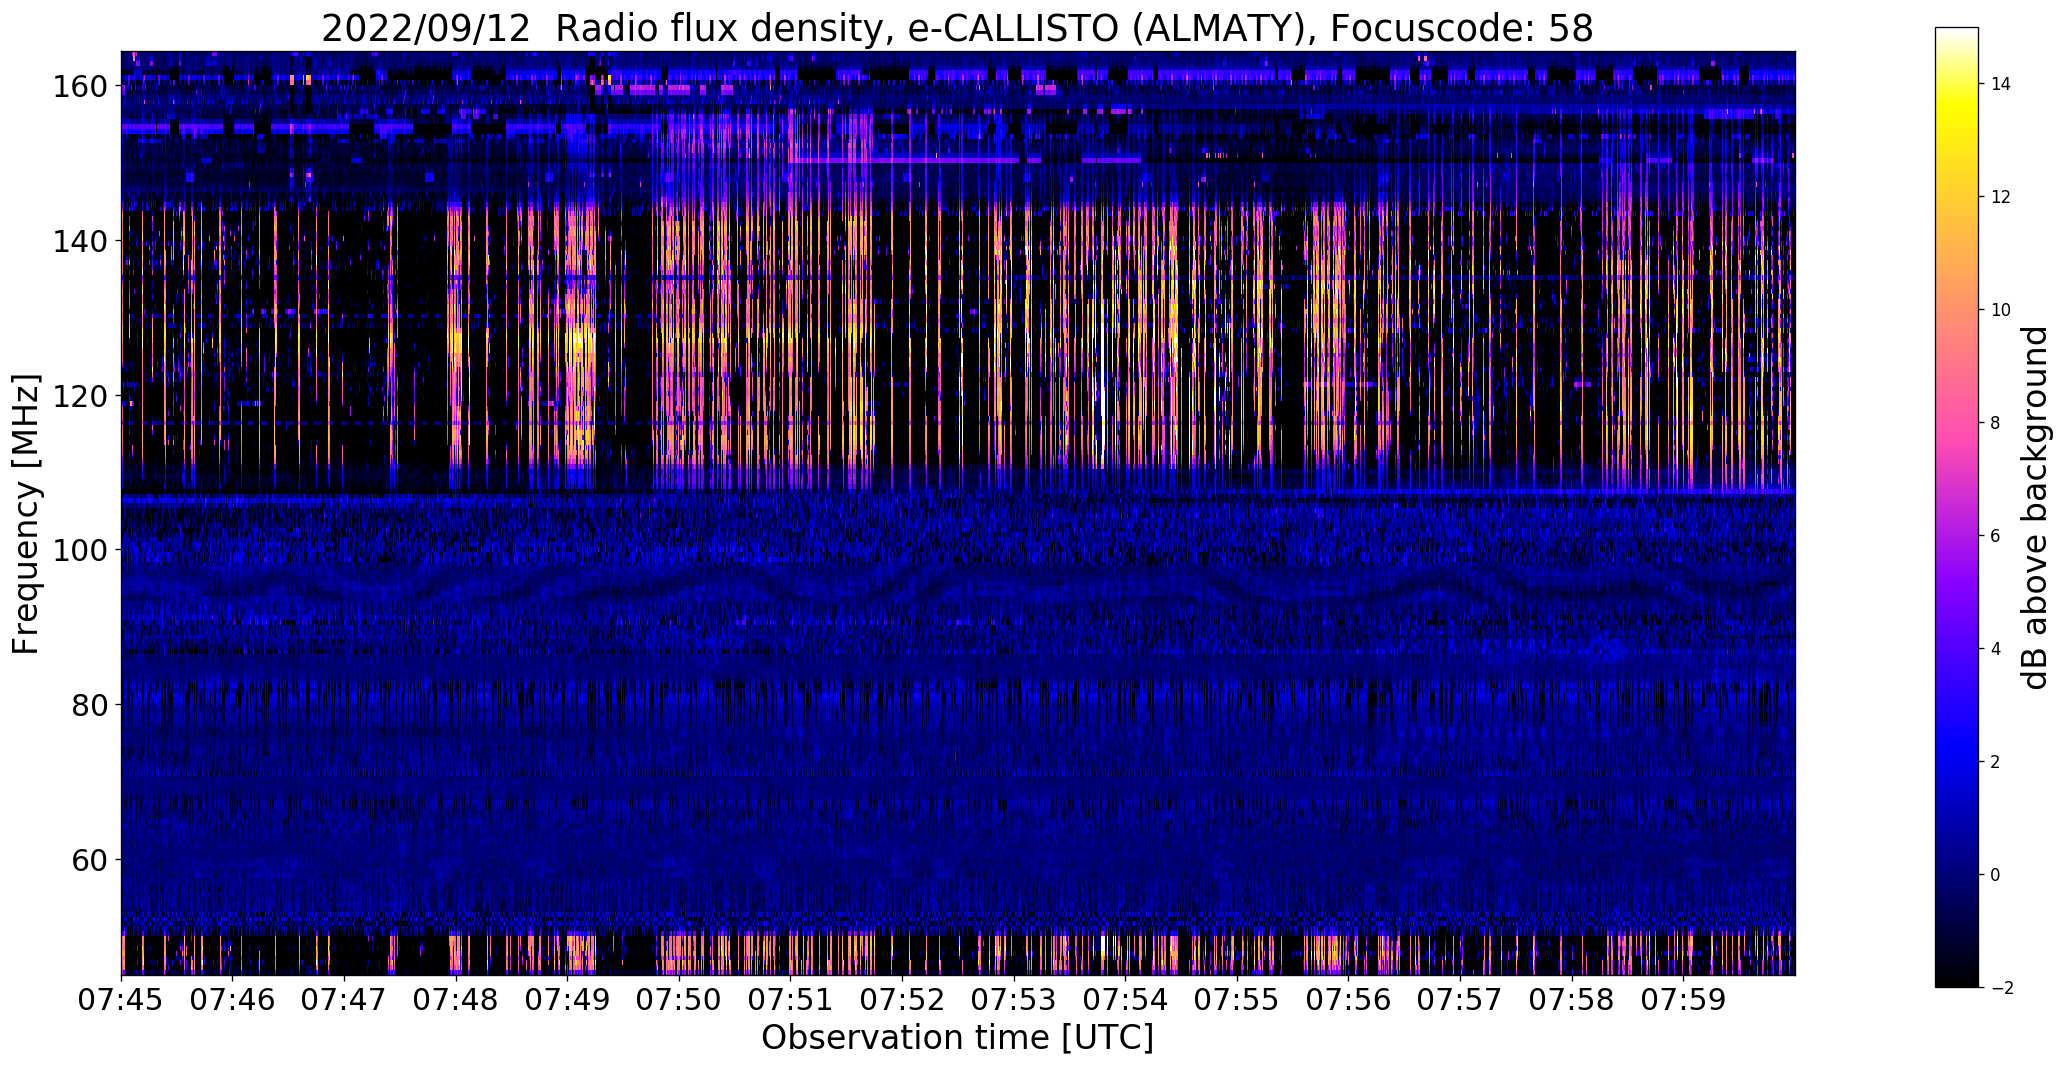Viewport: 2066px width, 1067px height.
Task: Click the 07:58 time tick label
Action: pyautogui.click(x=1572, y=1000)
